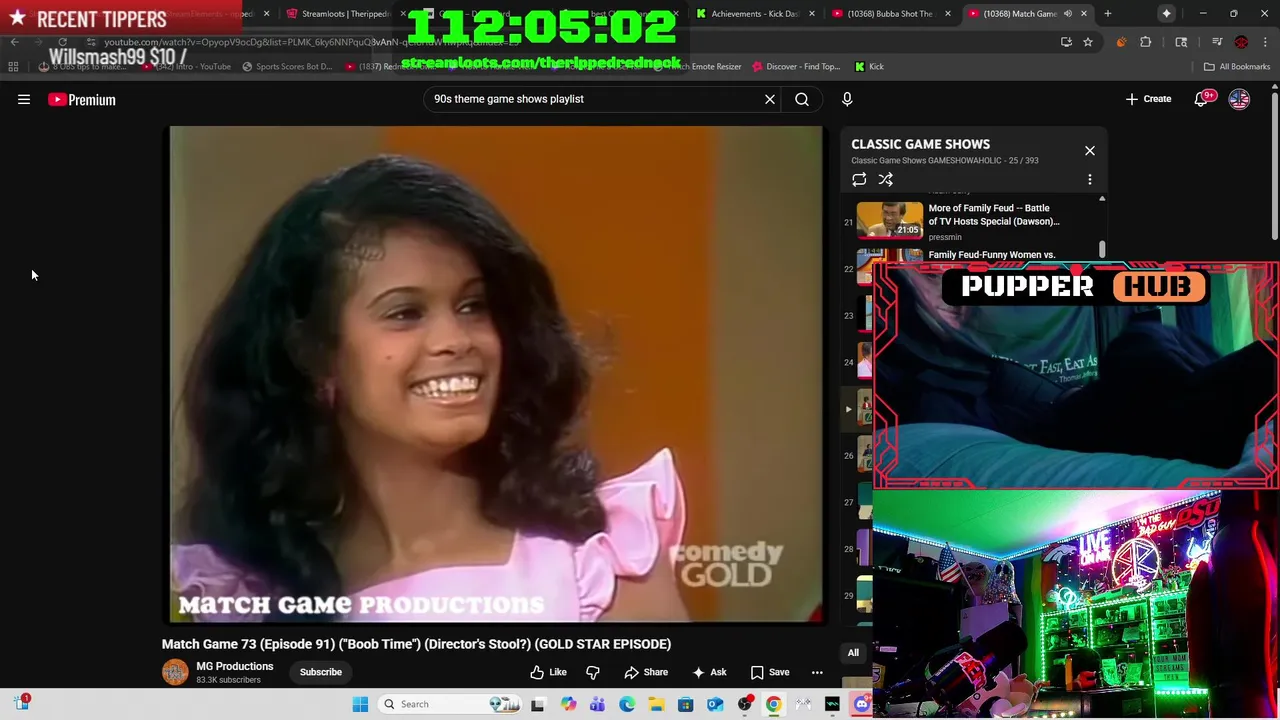This screenshot has height=720, width=1280.
Task: Open MG Productions channel avatar
Action: coord(175,672)
